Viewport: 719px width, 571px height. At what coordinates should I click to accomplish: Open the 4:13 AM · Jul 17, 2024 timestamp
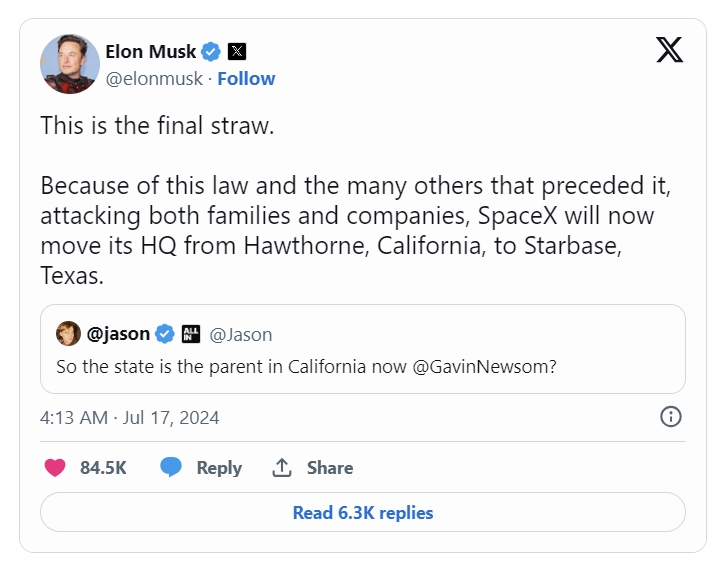click(129, 417)
